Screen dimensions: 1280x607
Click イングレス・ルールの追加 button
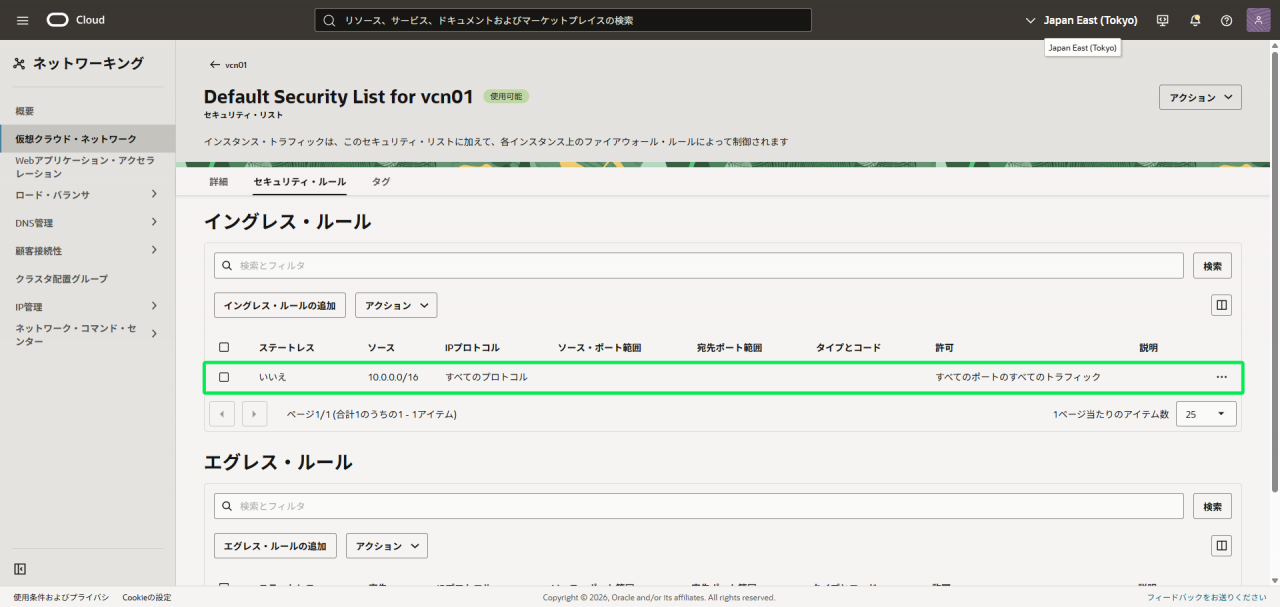click(280, 305)
